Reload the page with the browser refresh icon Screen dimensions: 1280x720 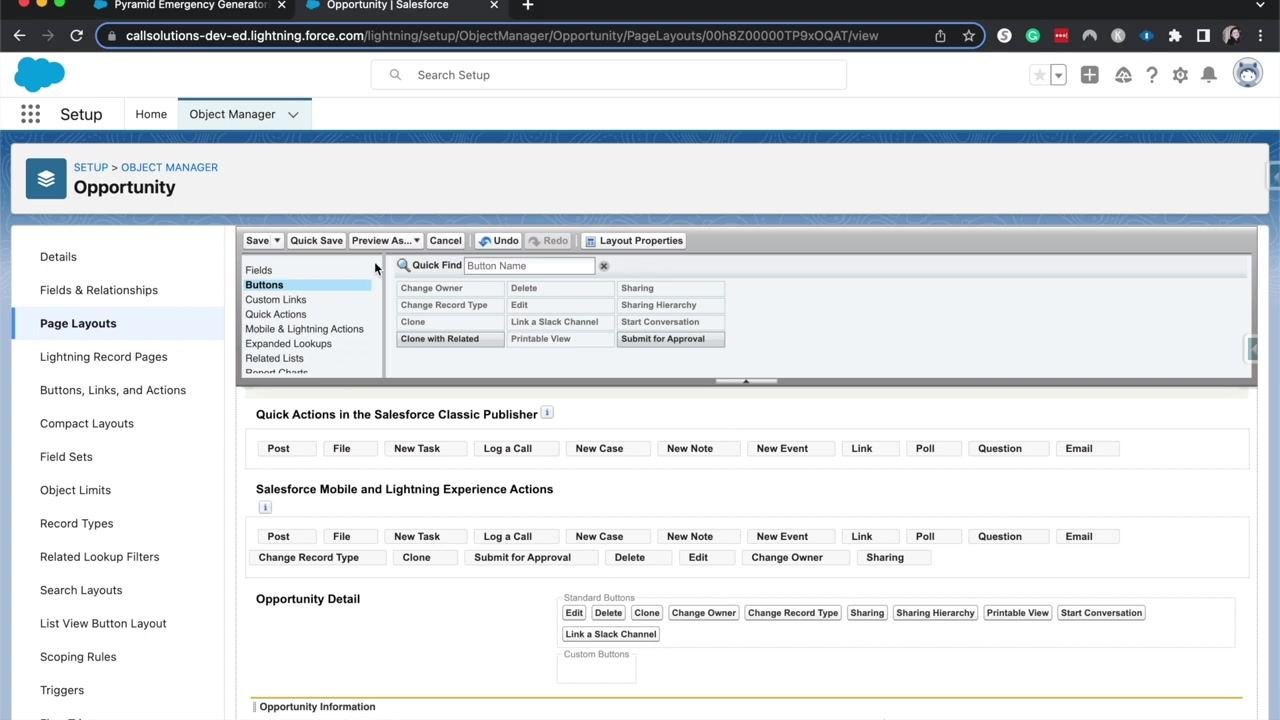coord(76,36)
